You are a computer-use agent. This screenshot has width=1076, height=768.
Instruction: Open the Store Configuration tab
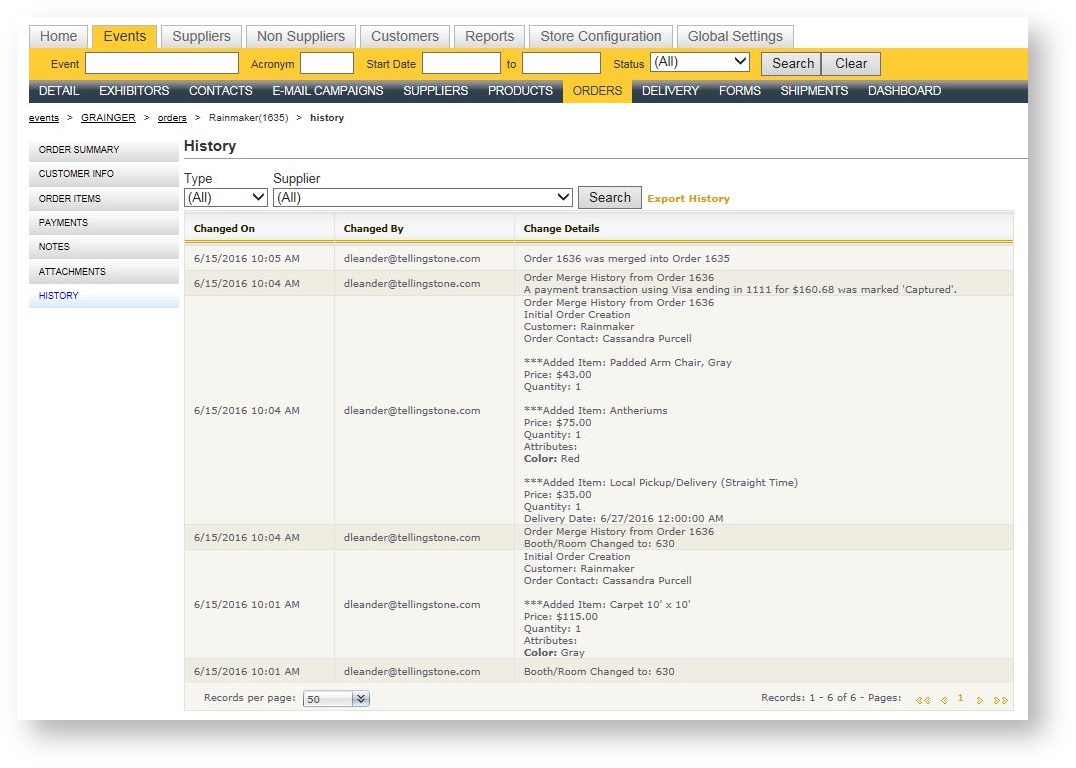(600, 36)
